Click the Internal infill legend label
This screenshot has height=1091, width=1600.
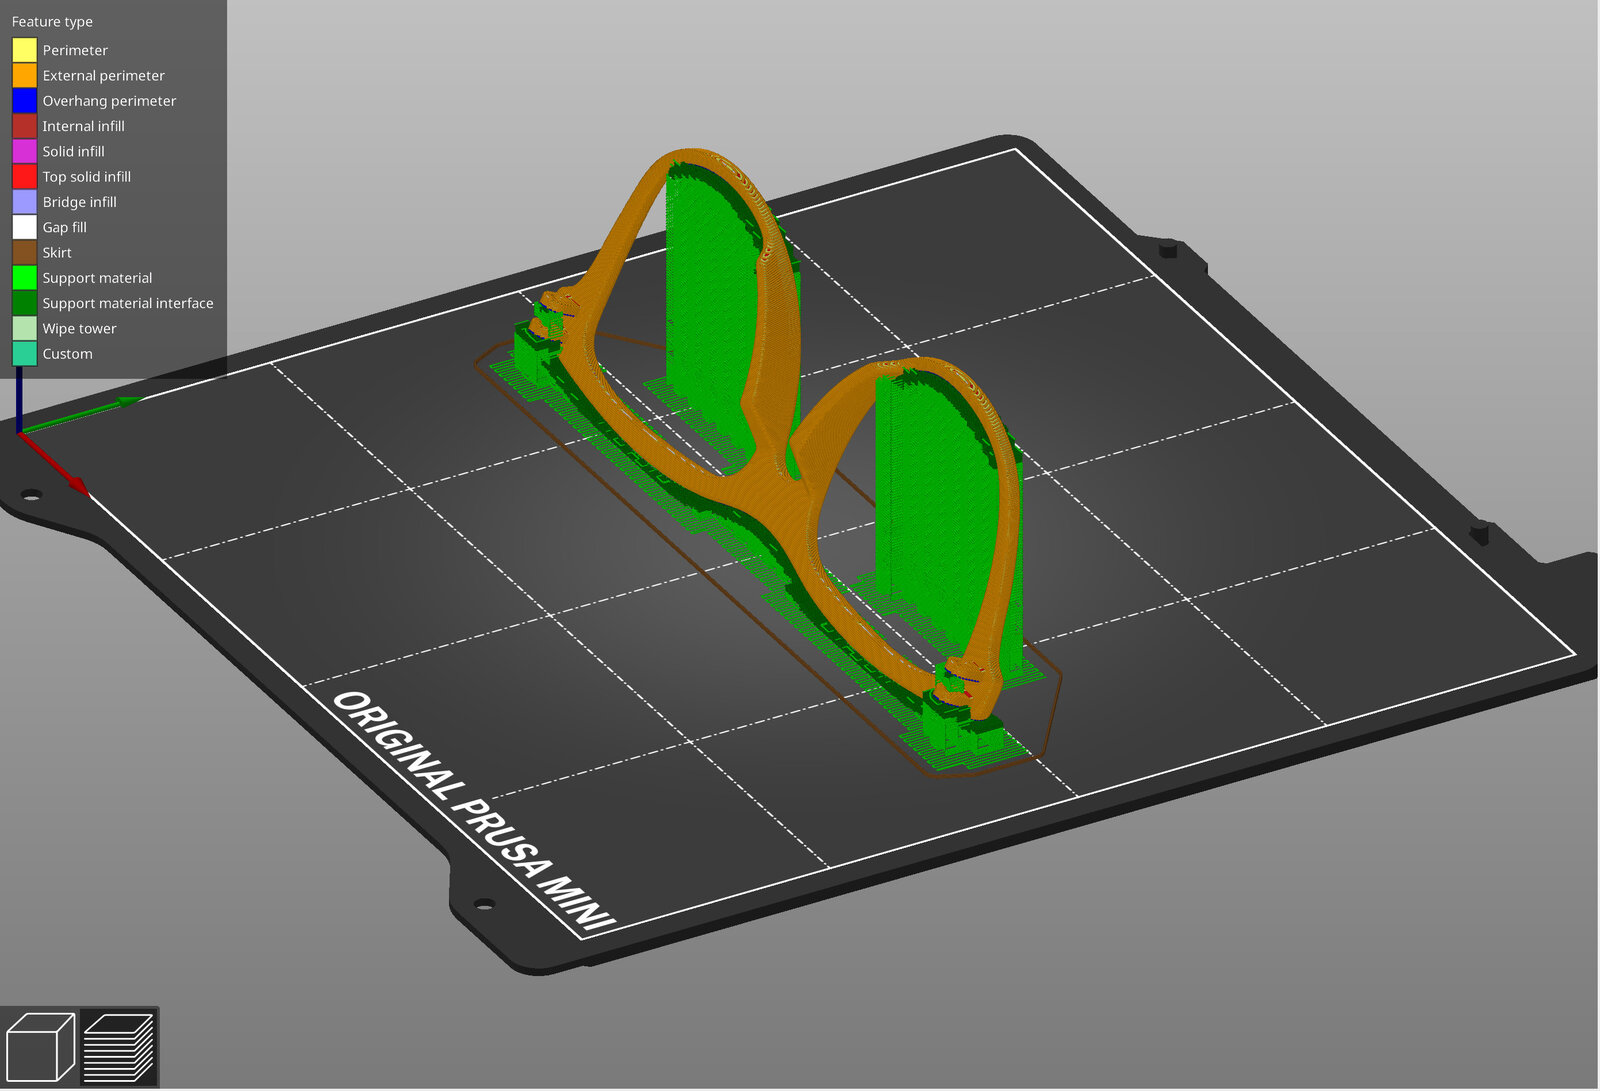pyautogui.click(x=83, y=126)
